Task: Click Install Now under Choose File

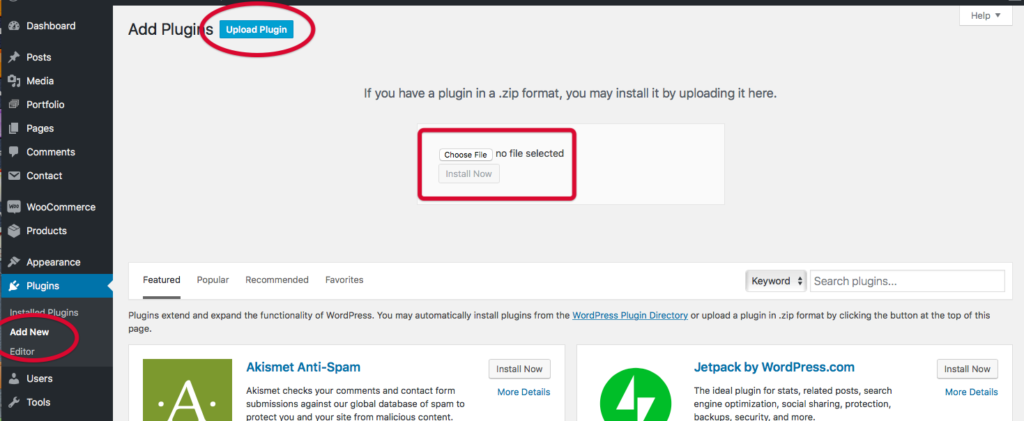Action: coord(469,174)
